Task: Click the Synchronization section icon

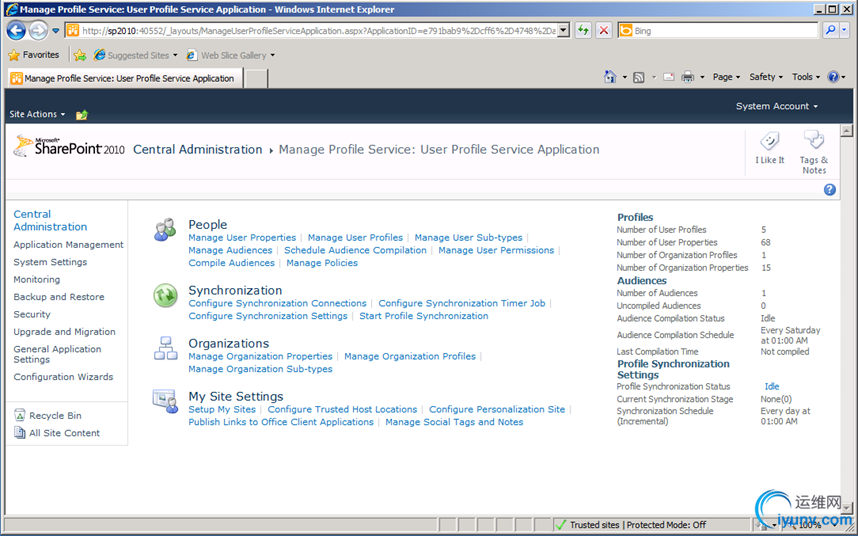Action: coord(165,295)
